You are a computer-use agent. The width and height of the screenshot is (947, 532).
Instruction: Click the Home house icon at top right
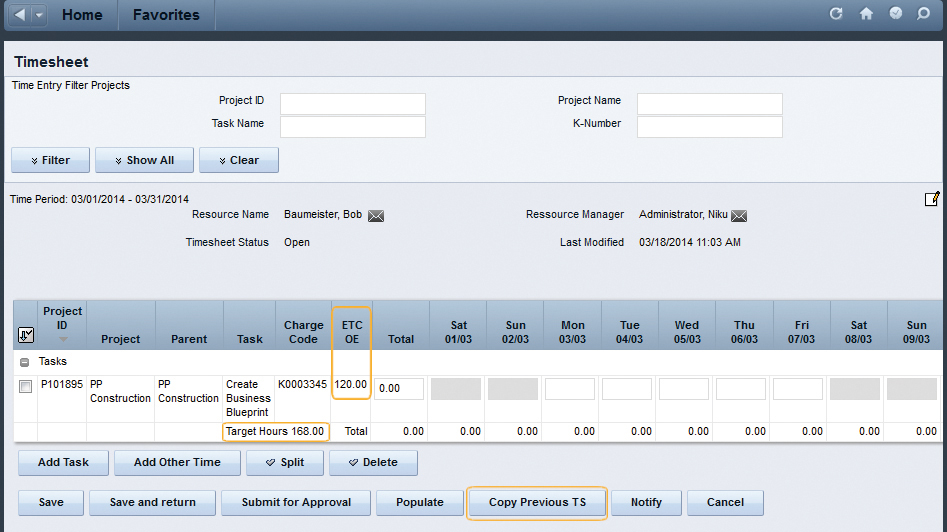[866, 14]
